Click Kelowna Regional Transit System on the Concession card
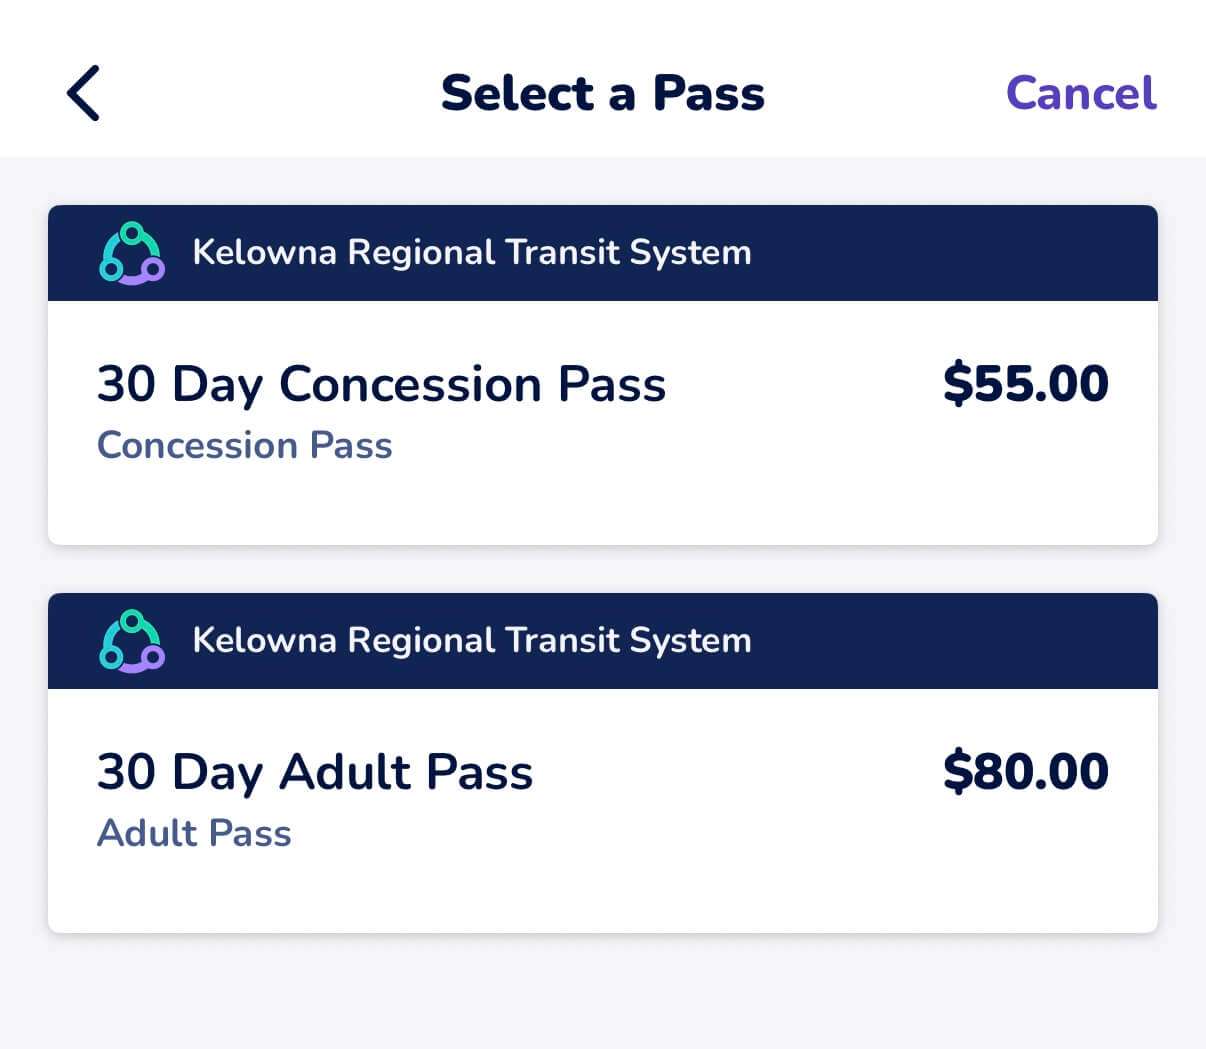1206x1049 pixels. [471, 253]
